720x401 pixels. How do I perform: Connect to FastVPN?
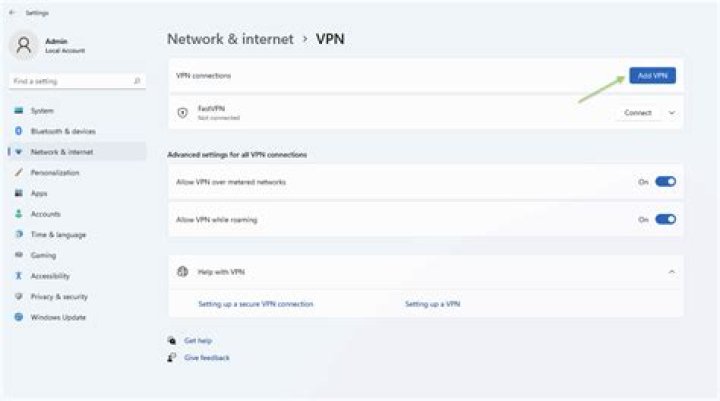click(x=637, y=113)
